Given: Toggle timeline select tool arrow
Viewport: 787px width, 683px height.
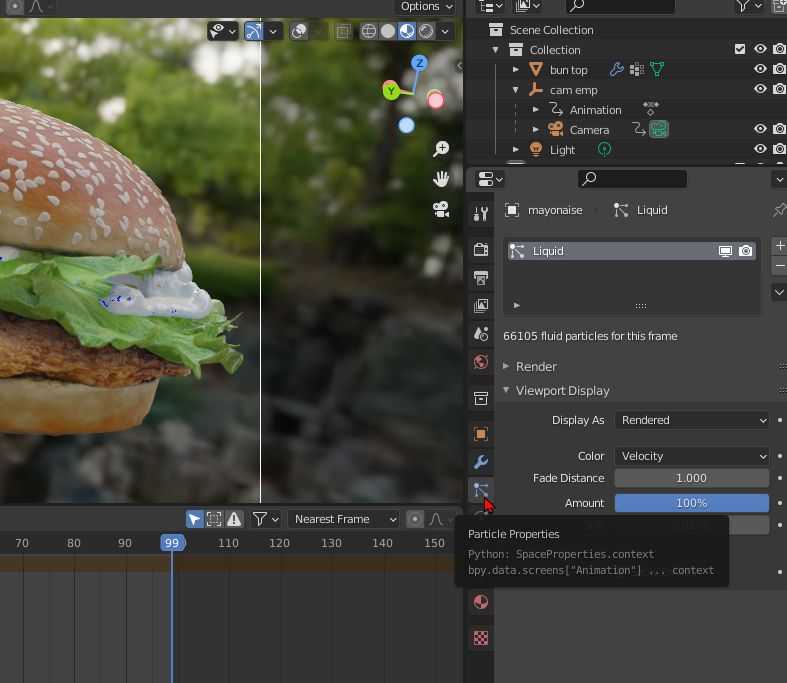Looking at the screenshot, I should coord(194,519).
